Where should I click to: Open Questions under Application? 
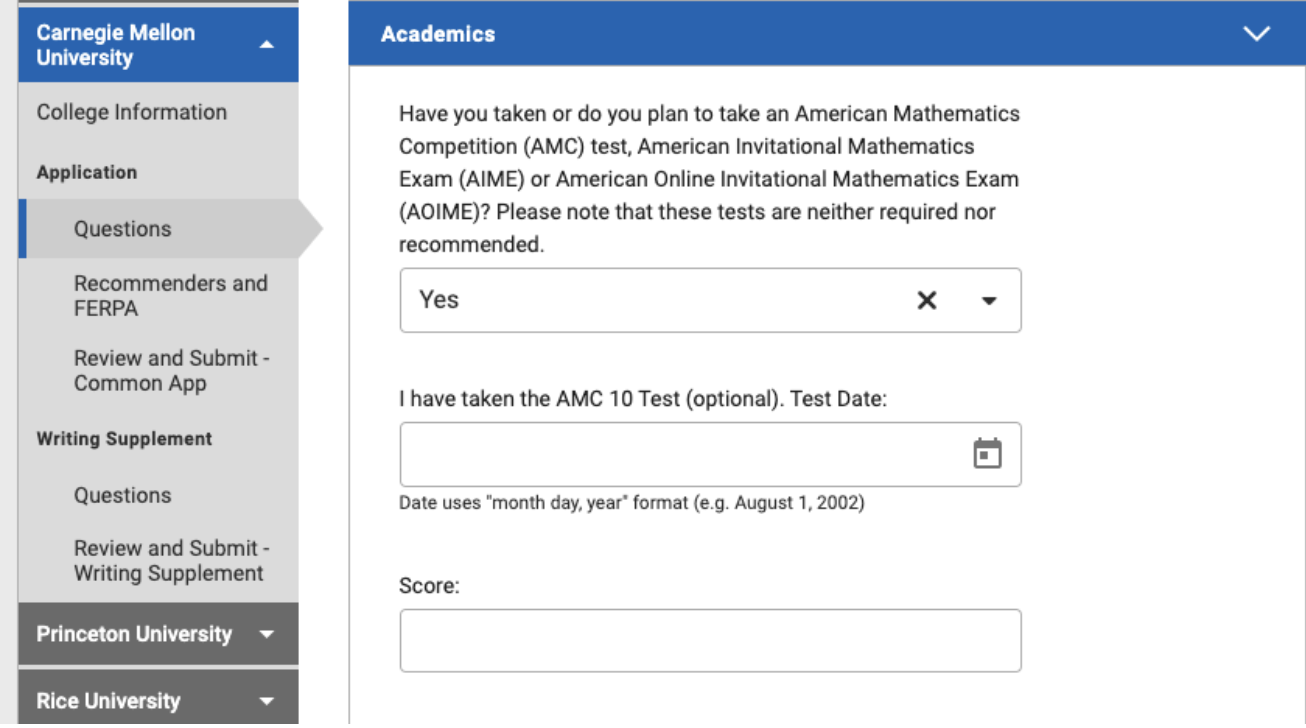click(x=120, y=228)
